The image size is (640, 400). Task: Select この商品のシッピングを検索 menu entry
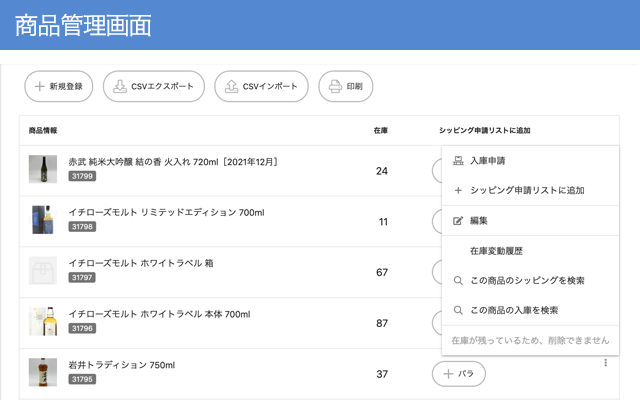click(x=527, y=280)
